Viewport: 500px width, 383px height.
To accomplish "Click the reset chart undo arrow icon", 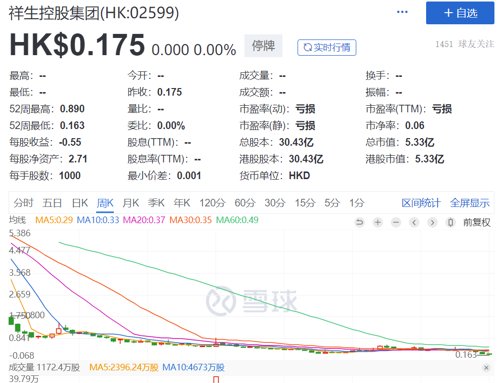I will pos(359,222).
